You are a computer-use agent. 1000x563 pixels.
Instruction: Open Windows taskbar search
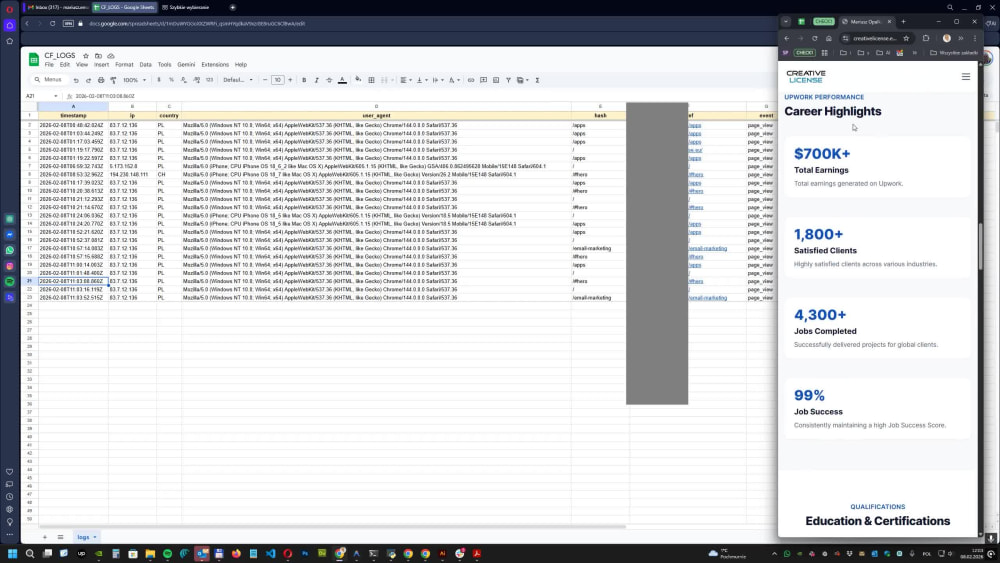29,553
